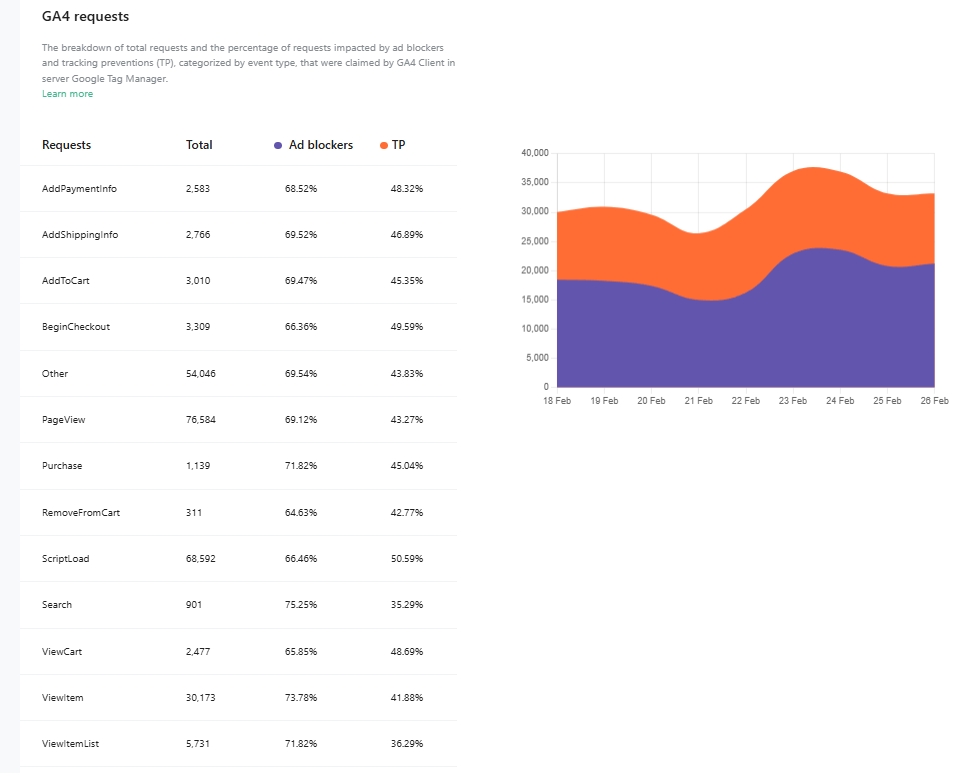The image size is (969, 773).
Task: Click the ViewItemList request name
Action: tap(70, 744)
